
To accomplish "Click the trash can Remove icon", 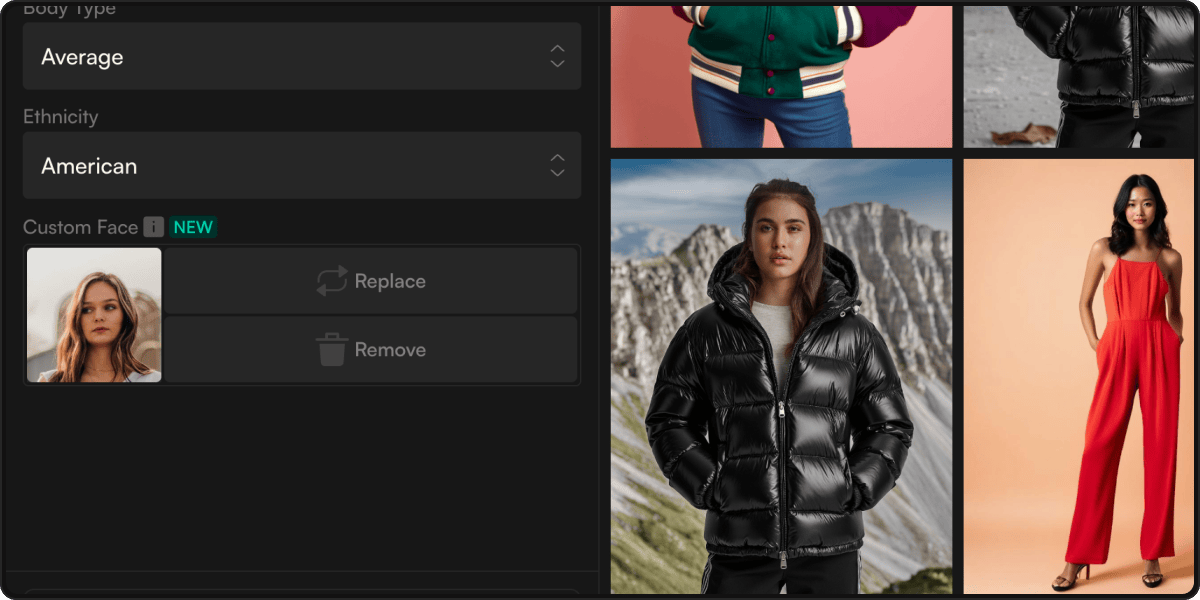I will pos(332,349).
